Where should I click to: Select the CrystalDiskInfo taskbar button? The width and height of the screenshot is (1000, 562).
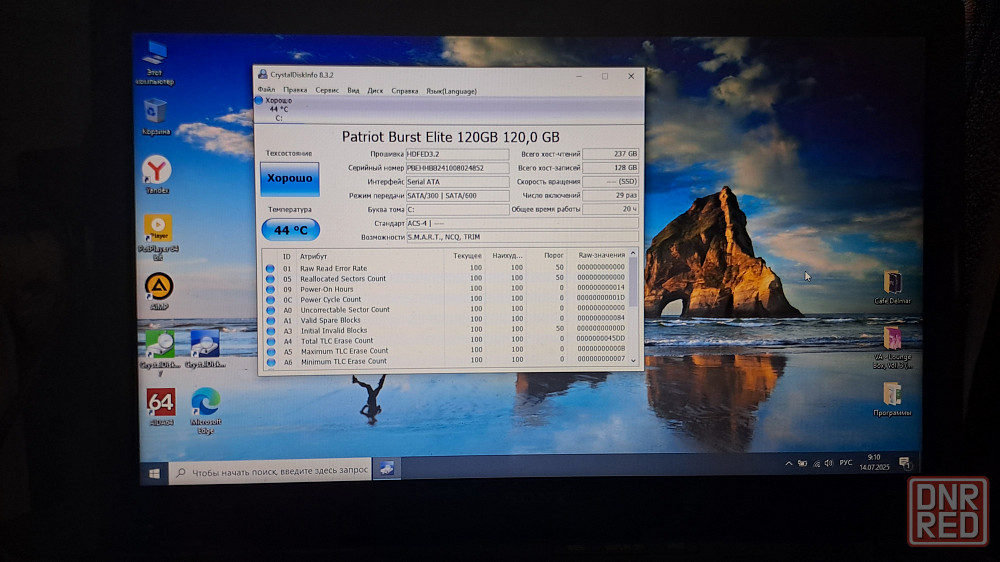[x=386, y=469]
